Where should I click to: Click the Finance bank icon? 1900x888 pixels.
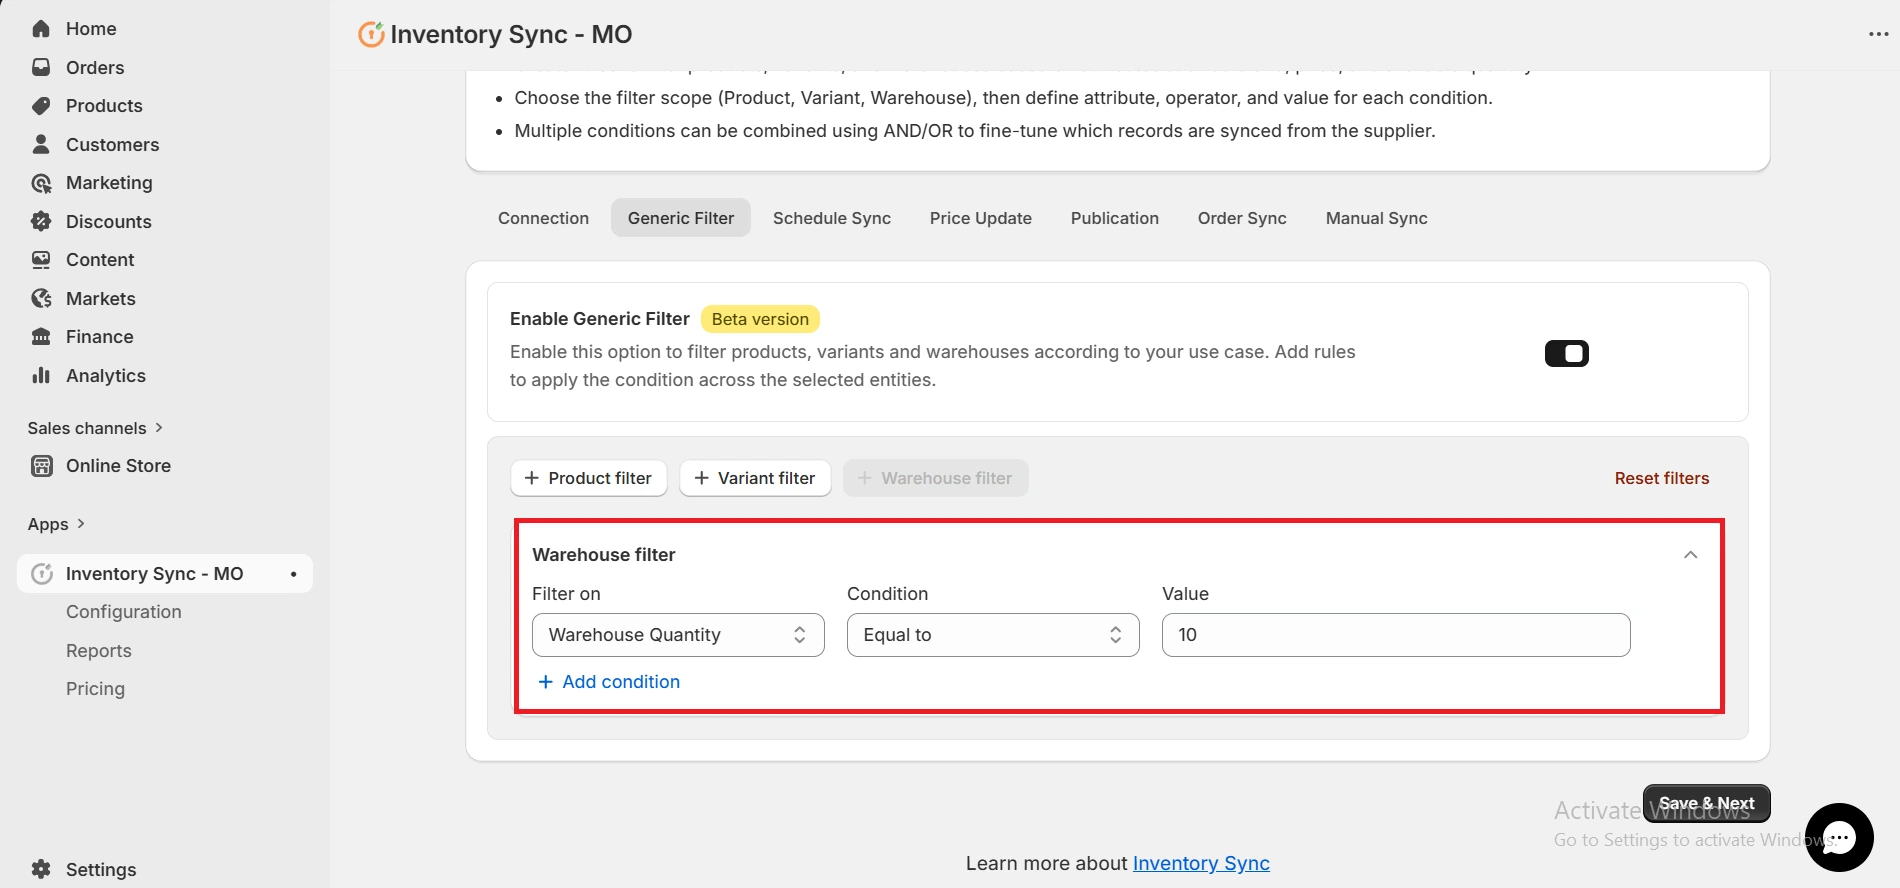41,337
